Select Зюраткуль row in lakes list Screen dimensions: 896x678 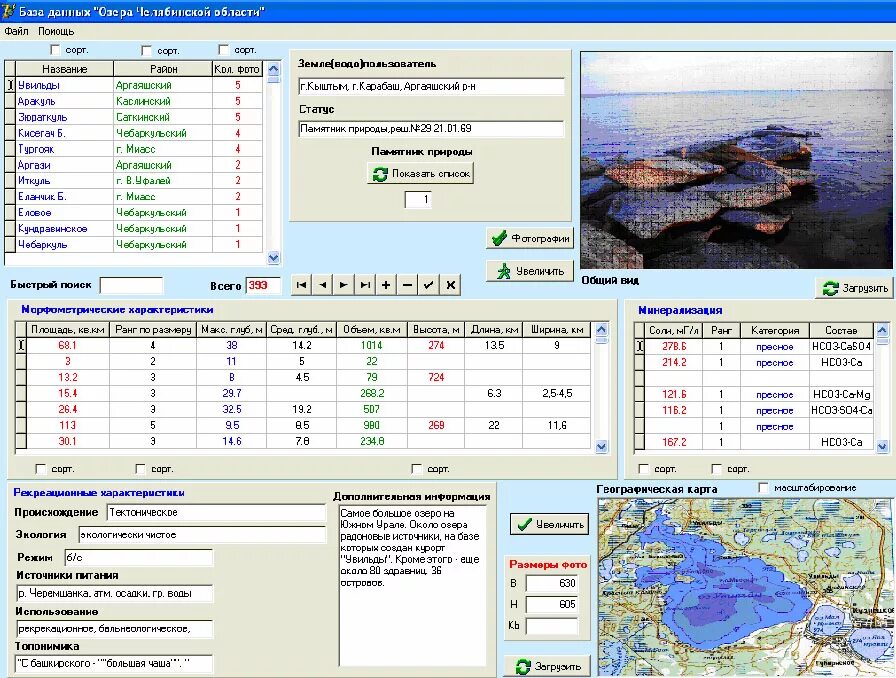coord(133,117)
